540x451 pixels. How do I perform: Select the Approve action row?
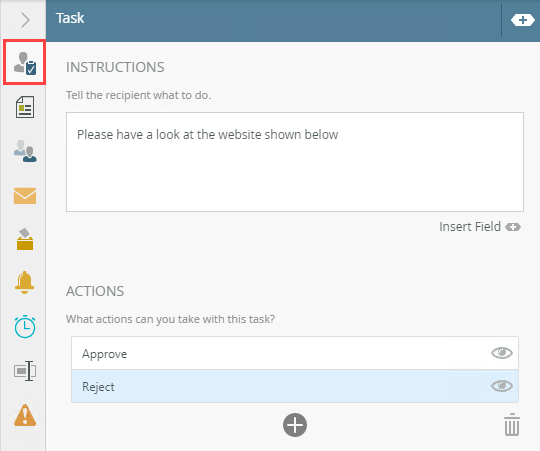coord(295,353)
